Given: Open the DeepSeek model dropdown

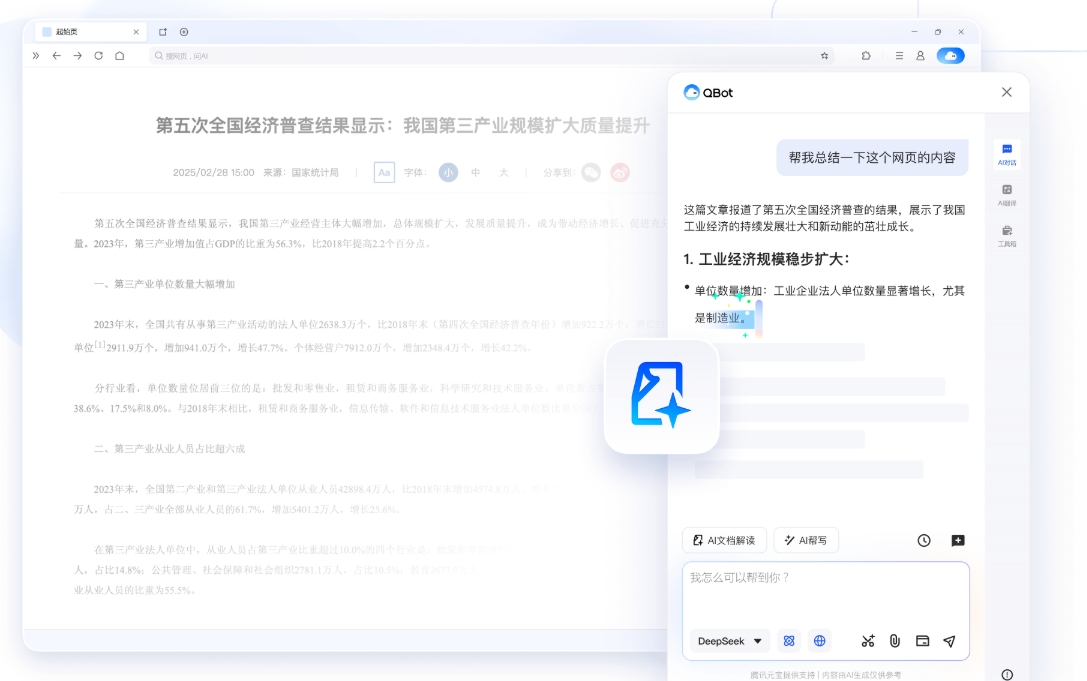Looking at the screenshot, I should (x=728, y=641).
